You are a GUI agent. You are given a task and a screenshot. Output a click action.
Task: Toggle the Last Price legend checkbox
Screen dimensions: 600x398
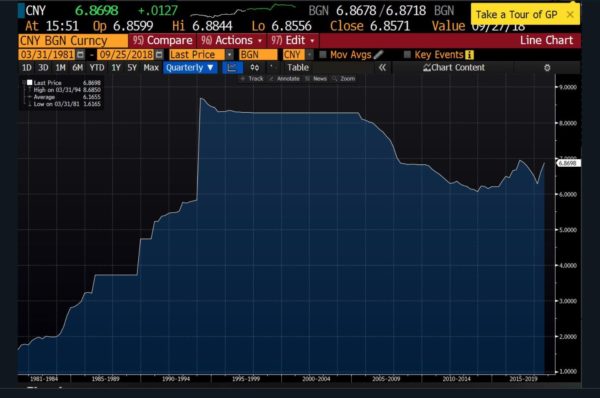click(x=29, y=83)
